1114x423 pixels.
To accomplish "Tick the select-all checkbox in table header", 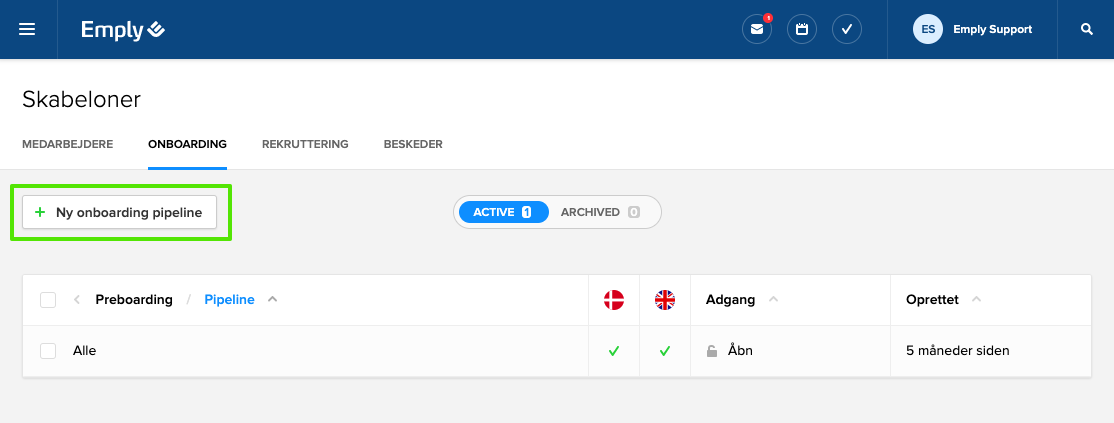I will [x=48, y=300].
